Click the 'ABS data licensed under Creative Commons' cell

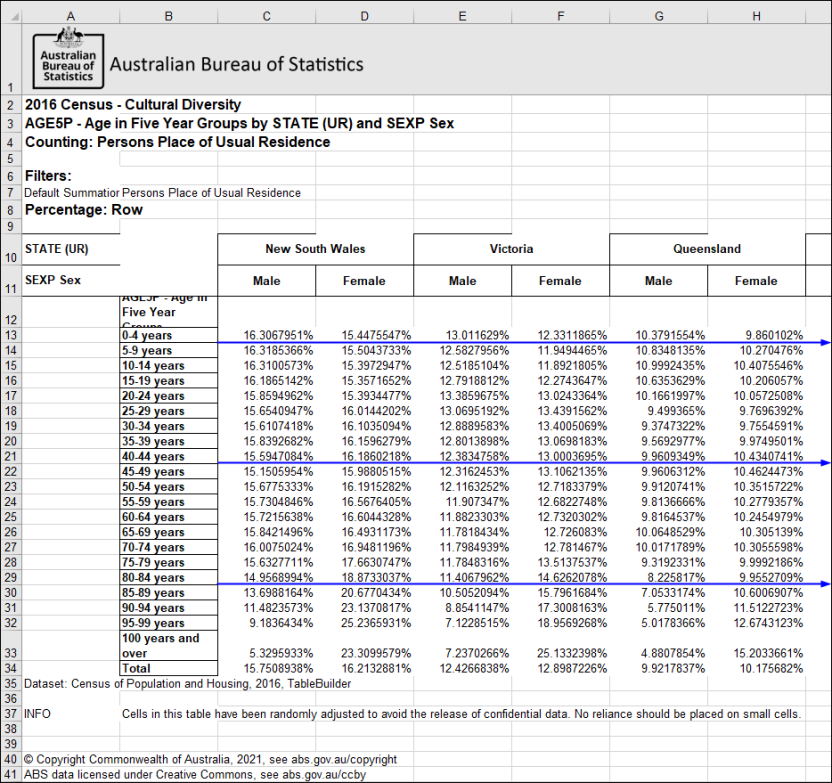(x=195, y=775)
